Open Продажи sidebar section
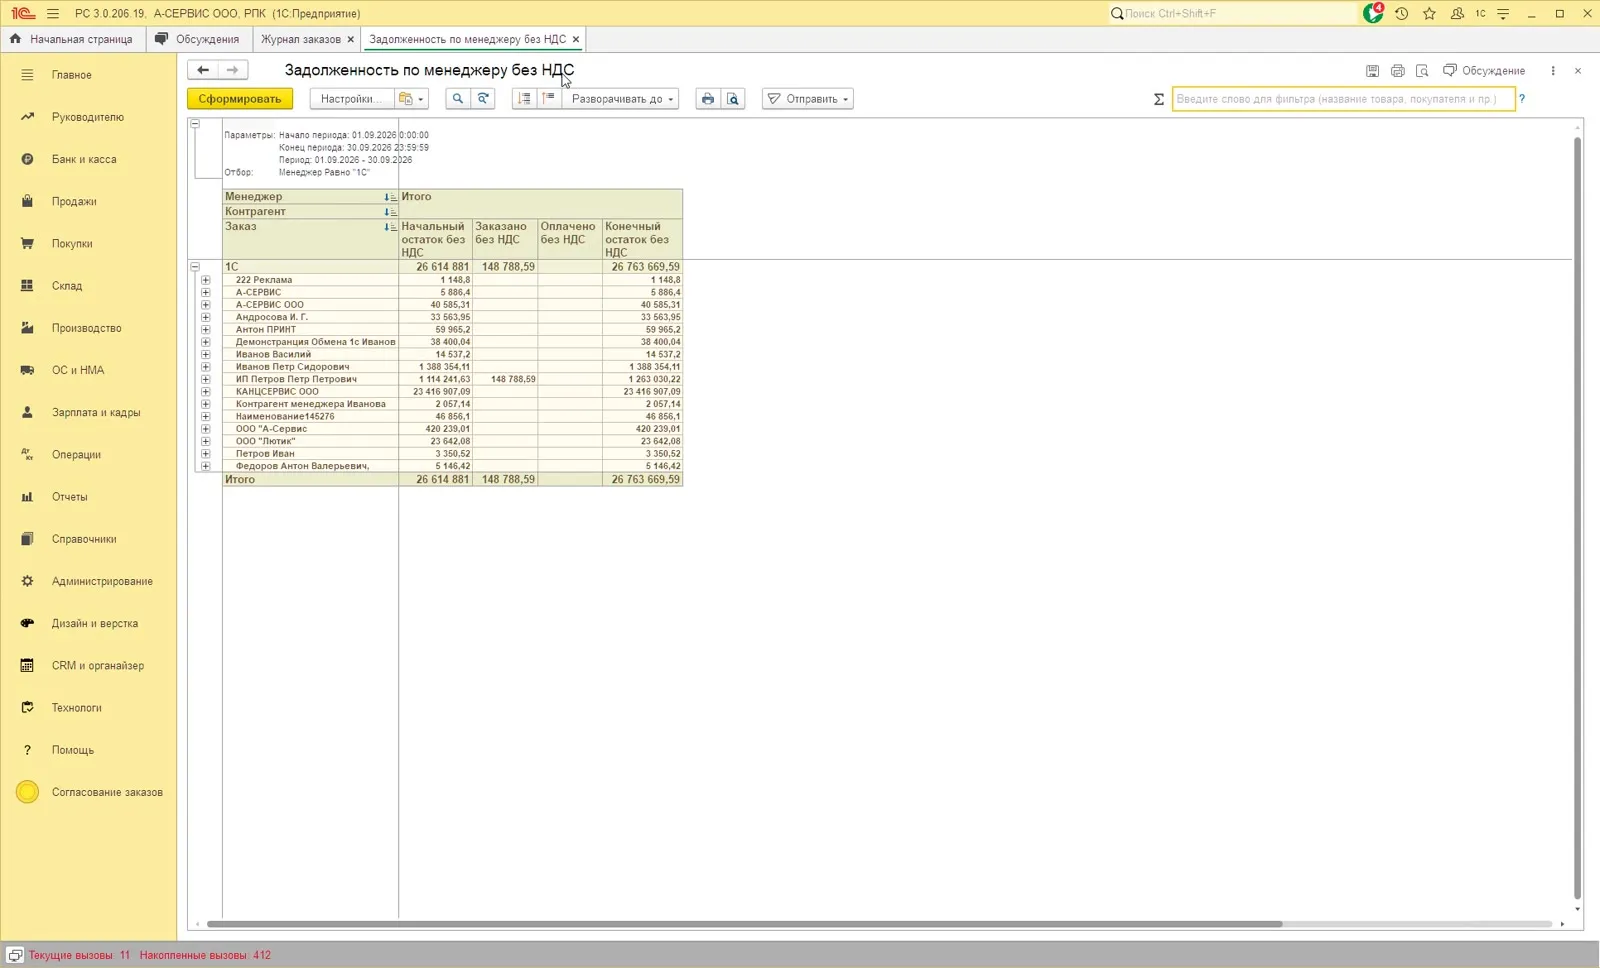Screen dimensions: 1600x968 coord(74,201)
